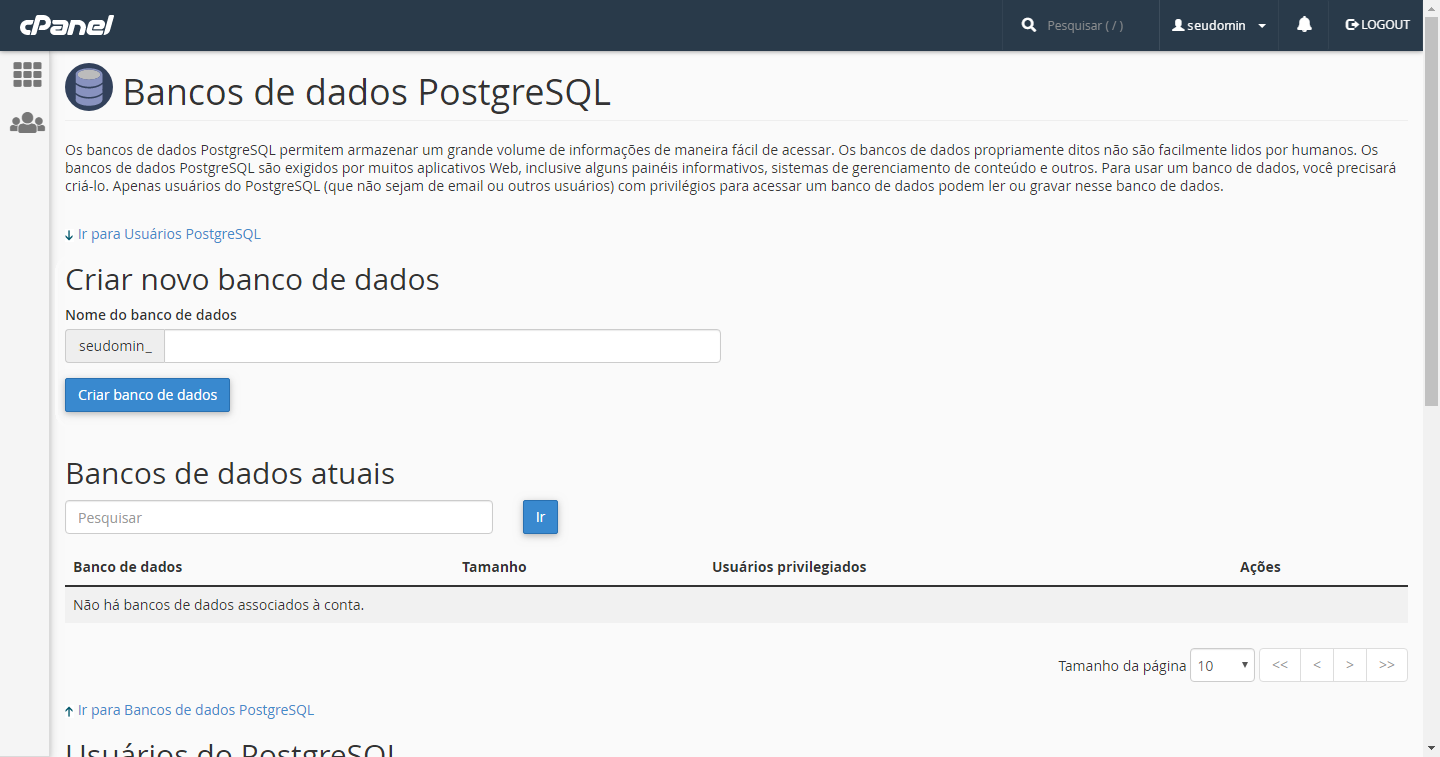
Task: Click the seudomin_ prefix label
Action: [x=115, y=346]
